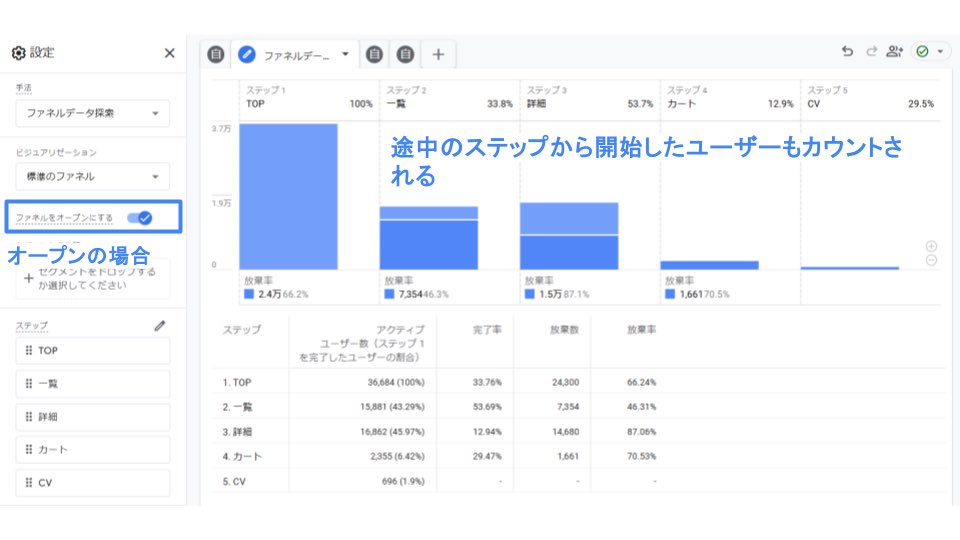Add a new tab with plus button

click(438, 54)
